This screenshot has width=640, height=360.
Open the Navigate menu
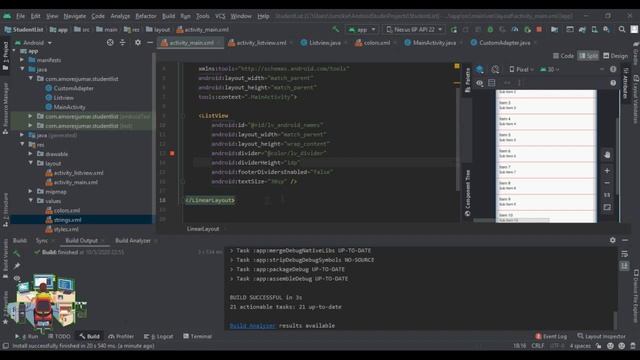pos(75,16)
